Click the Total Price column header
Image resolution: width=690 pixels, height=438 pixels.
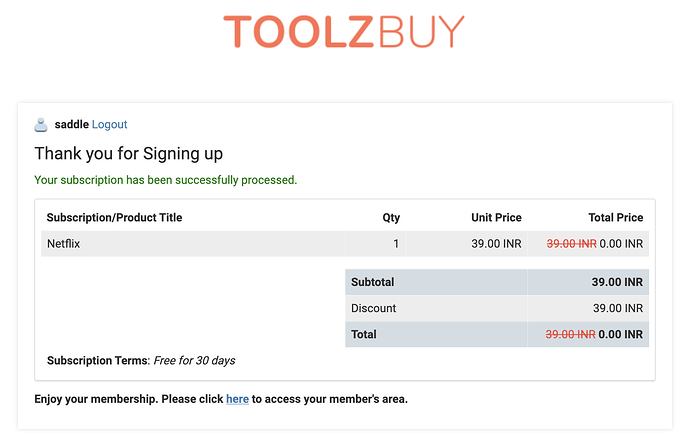(616, 217)
